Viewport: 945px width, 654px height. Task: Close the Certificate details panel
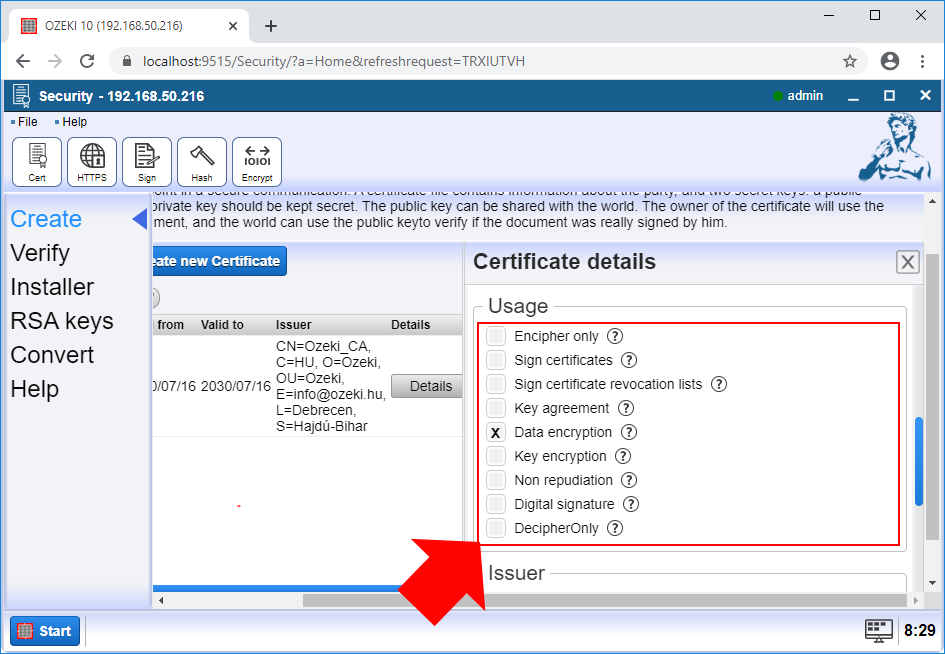(x=908, y=262)
